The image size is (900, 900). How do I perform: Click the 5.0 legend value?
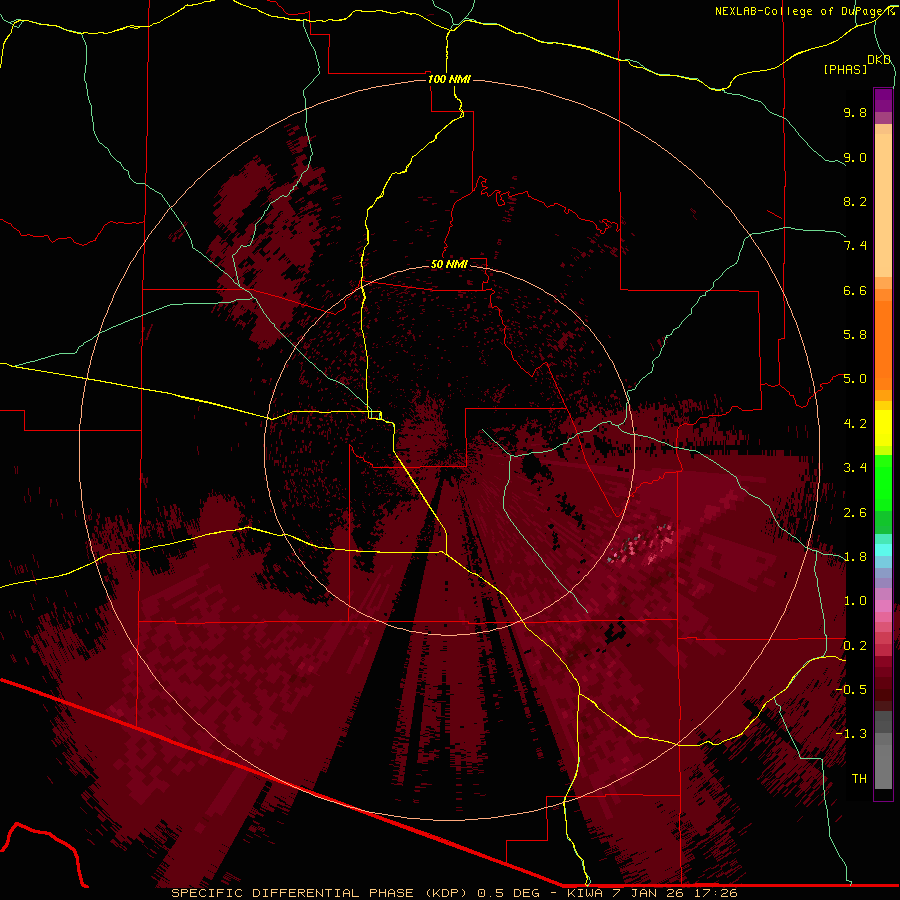[855, 379]
